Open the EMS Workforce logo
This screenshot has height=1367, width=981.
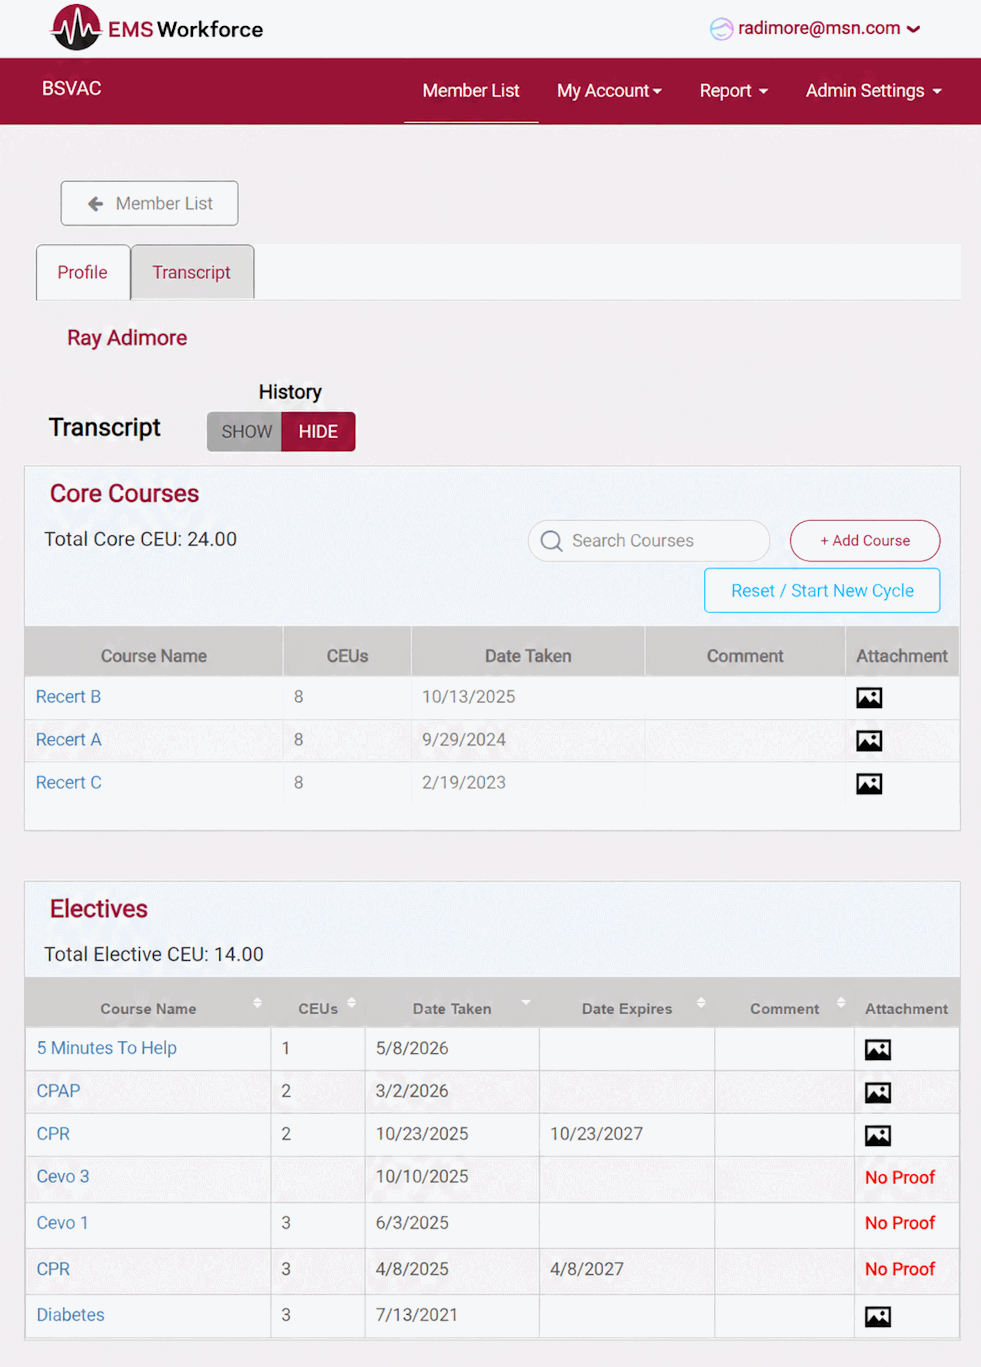[157, 28]
